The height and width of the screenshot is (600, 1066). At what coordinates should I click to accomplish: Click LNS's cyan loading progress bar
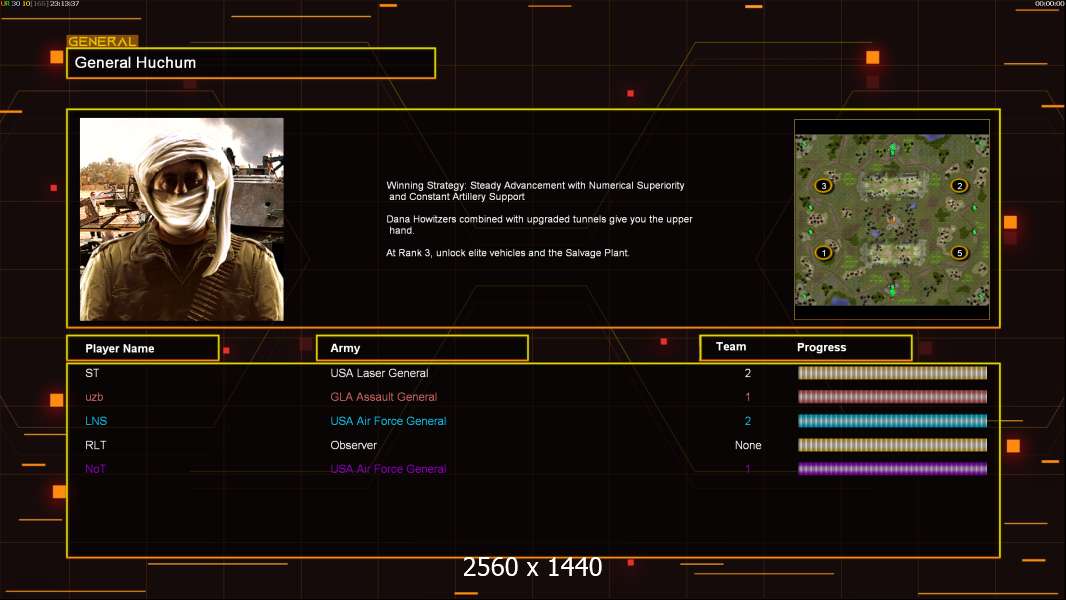[x=892, y=421]
